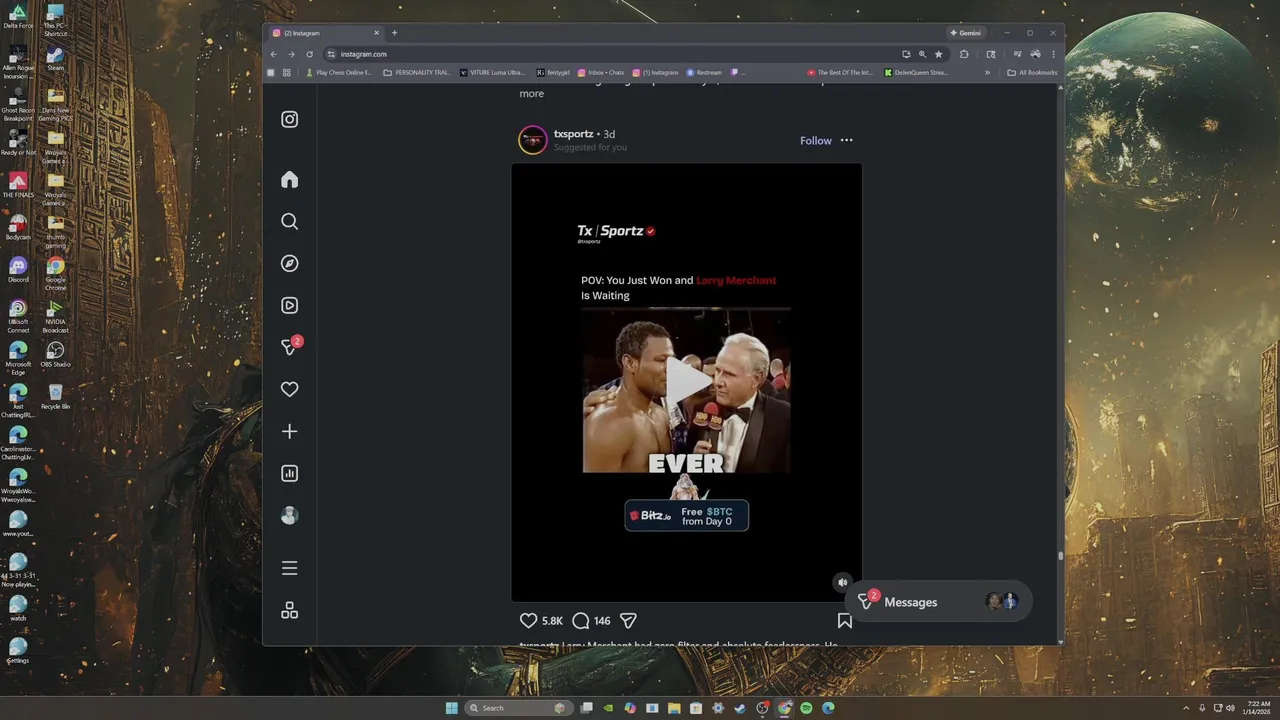This screenshot has width=1280, height=720.
Task: Click the 5.8K likes count
Action: click(x=552, y=621)
